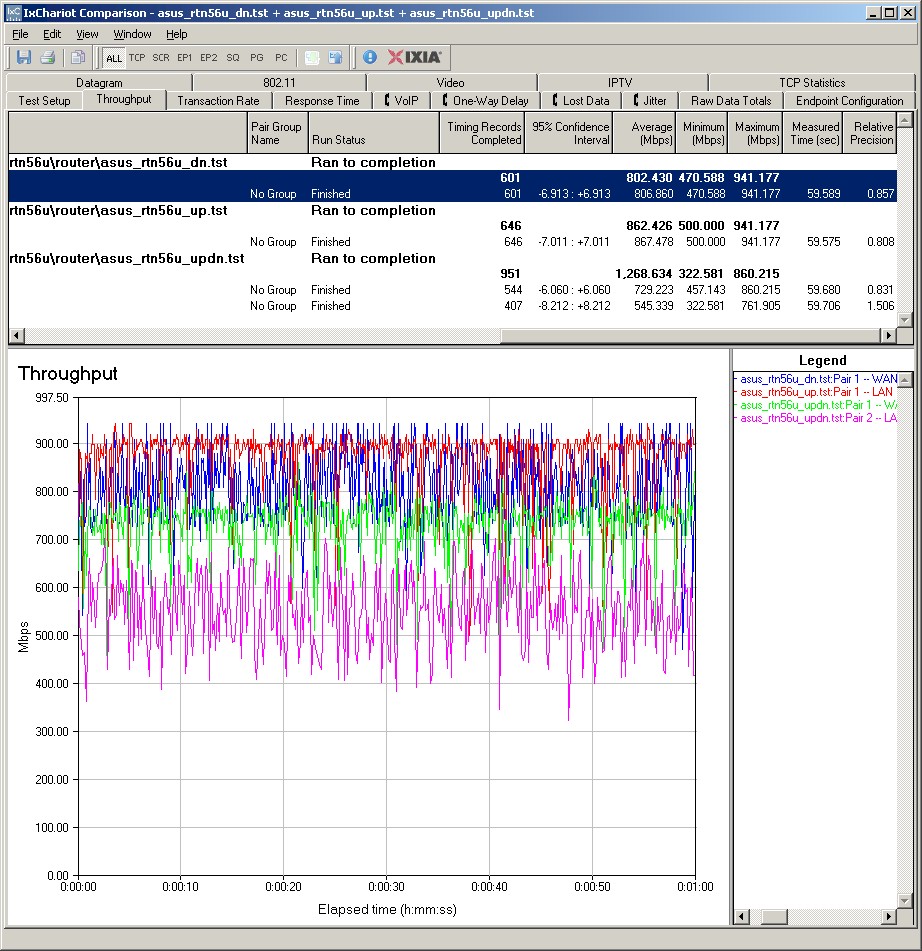
Task: Switch to the One-Way Delay tab
Action: click(x=485, y=101)
